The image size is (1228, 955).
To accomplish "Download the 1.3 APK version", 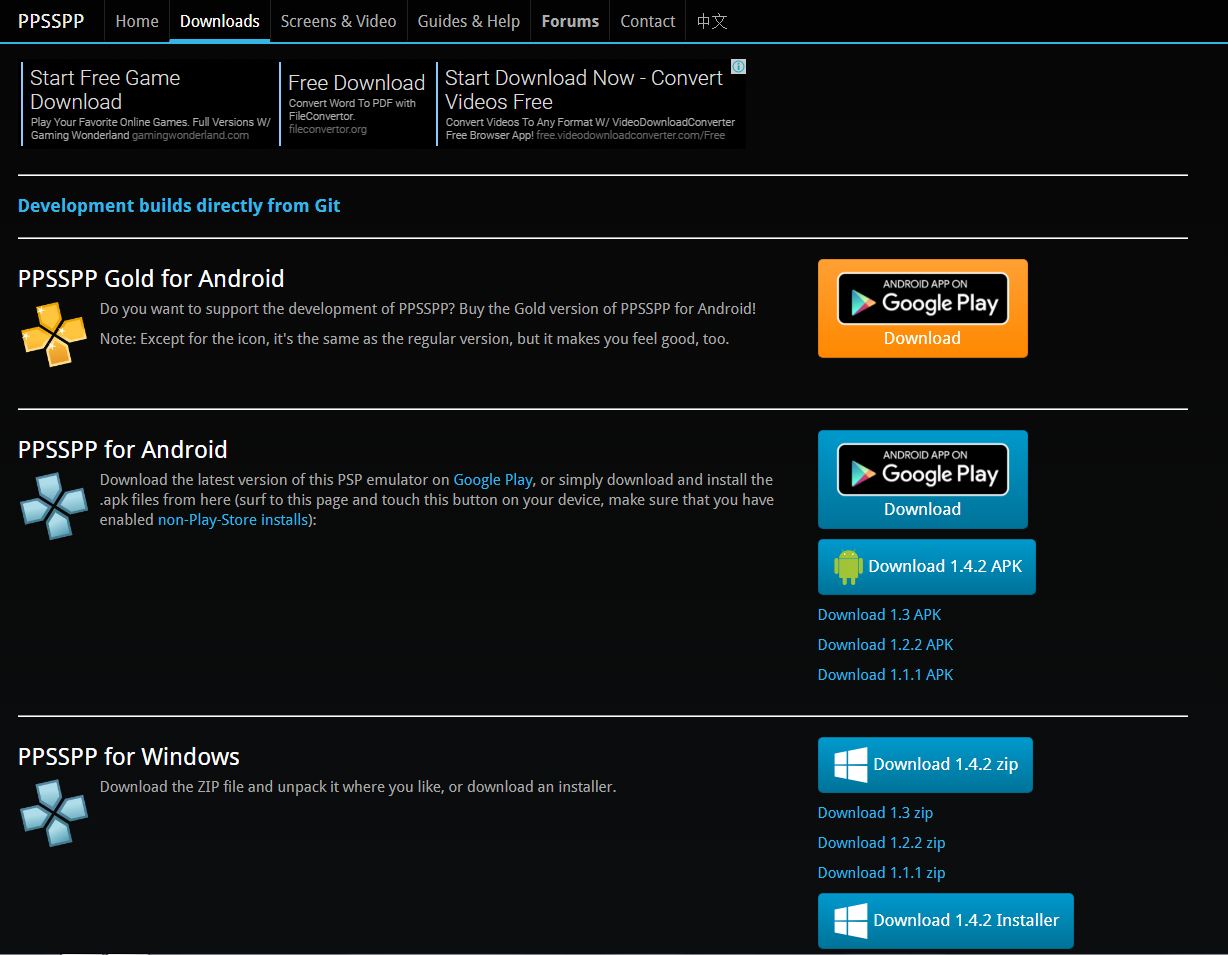I will coord(879,614).
